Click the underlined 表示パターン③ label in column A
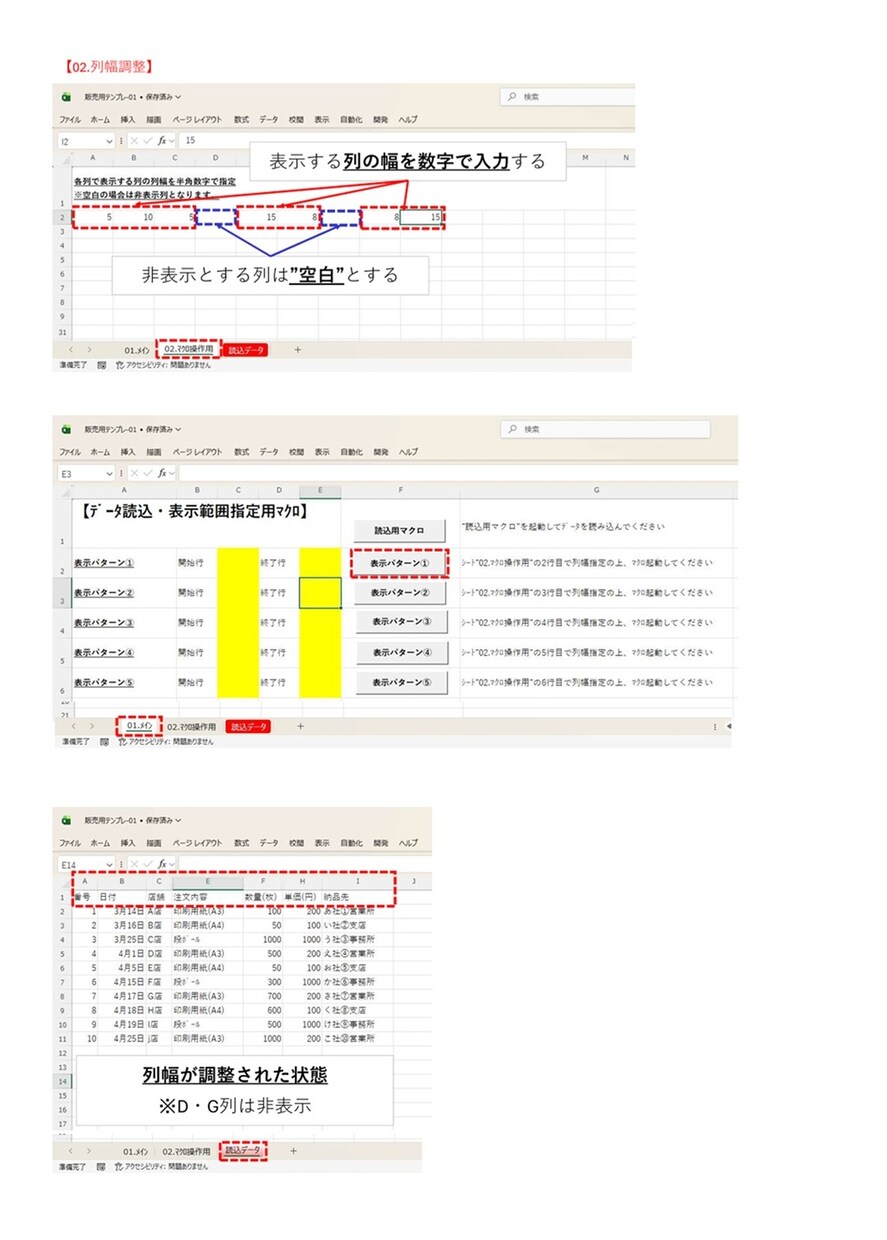 [104, 623]
